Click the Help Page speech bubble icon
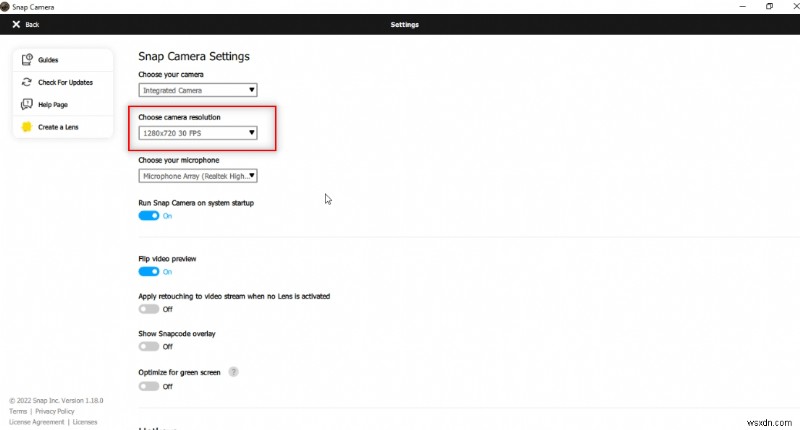The height and width of the screenshot is (430, 800). (27, 105)
